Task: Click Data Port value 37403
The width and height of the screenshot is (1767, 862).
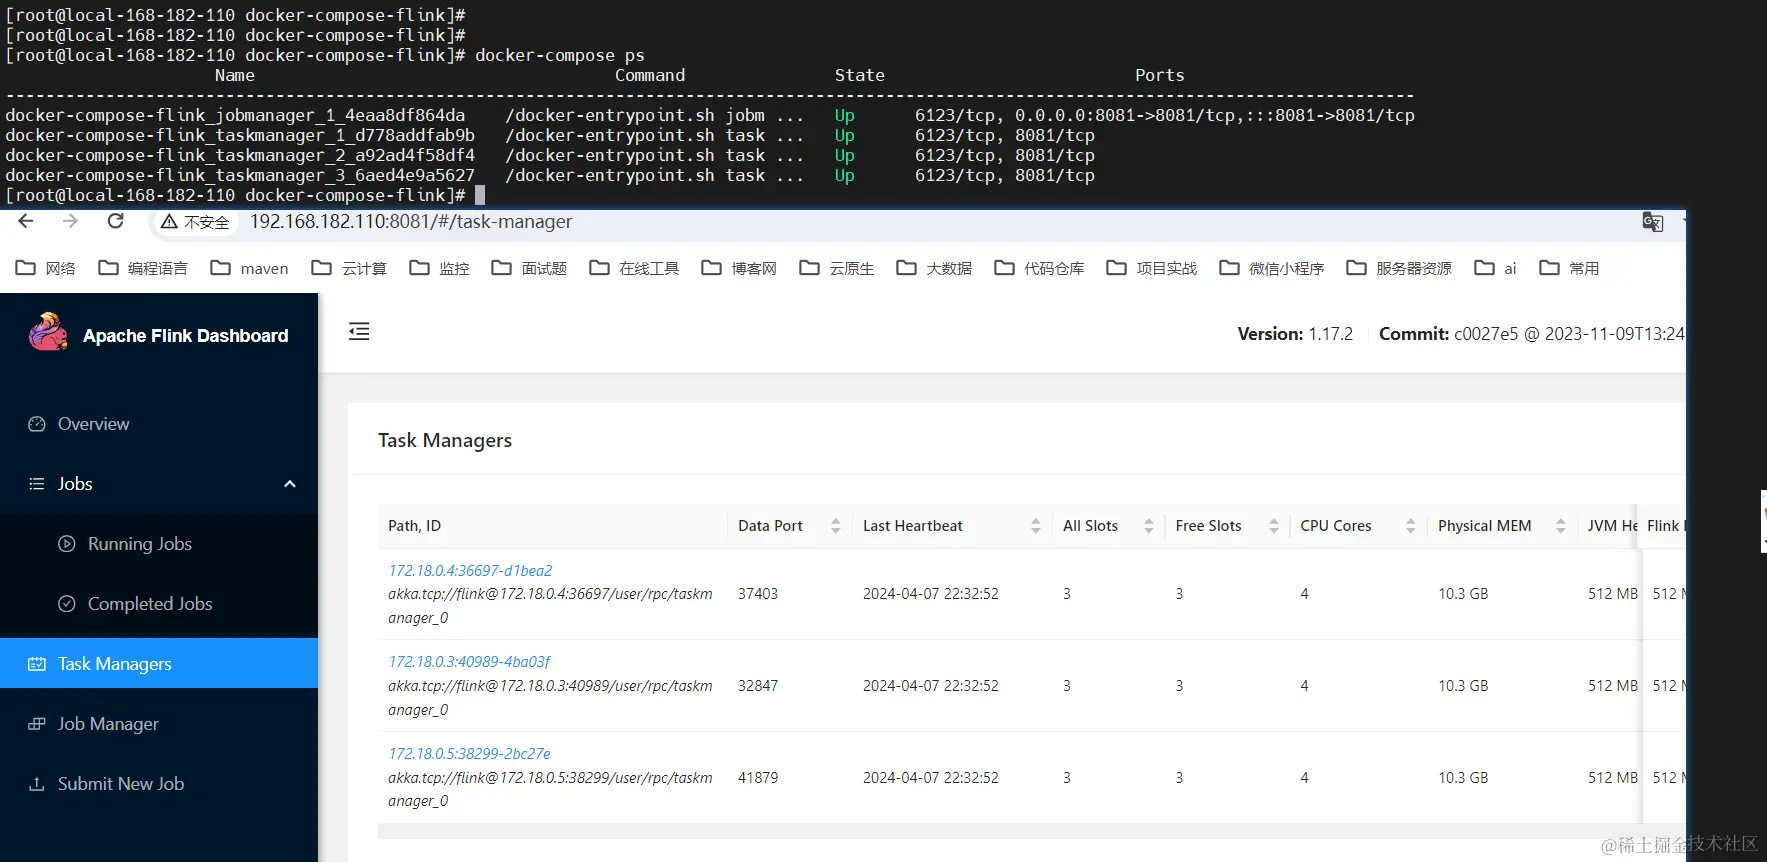Action: click(758, 594)
